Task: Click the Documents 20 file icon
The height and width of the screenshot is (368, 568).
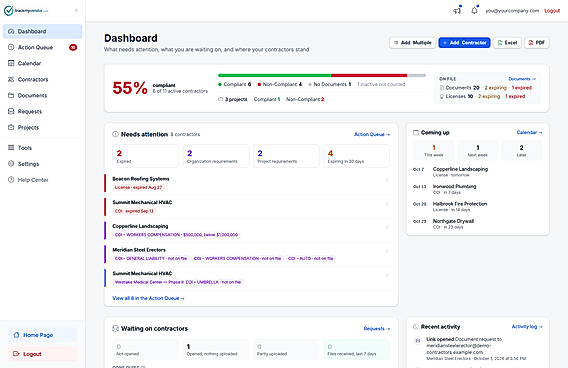Action: (442, 88)
